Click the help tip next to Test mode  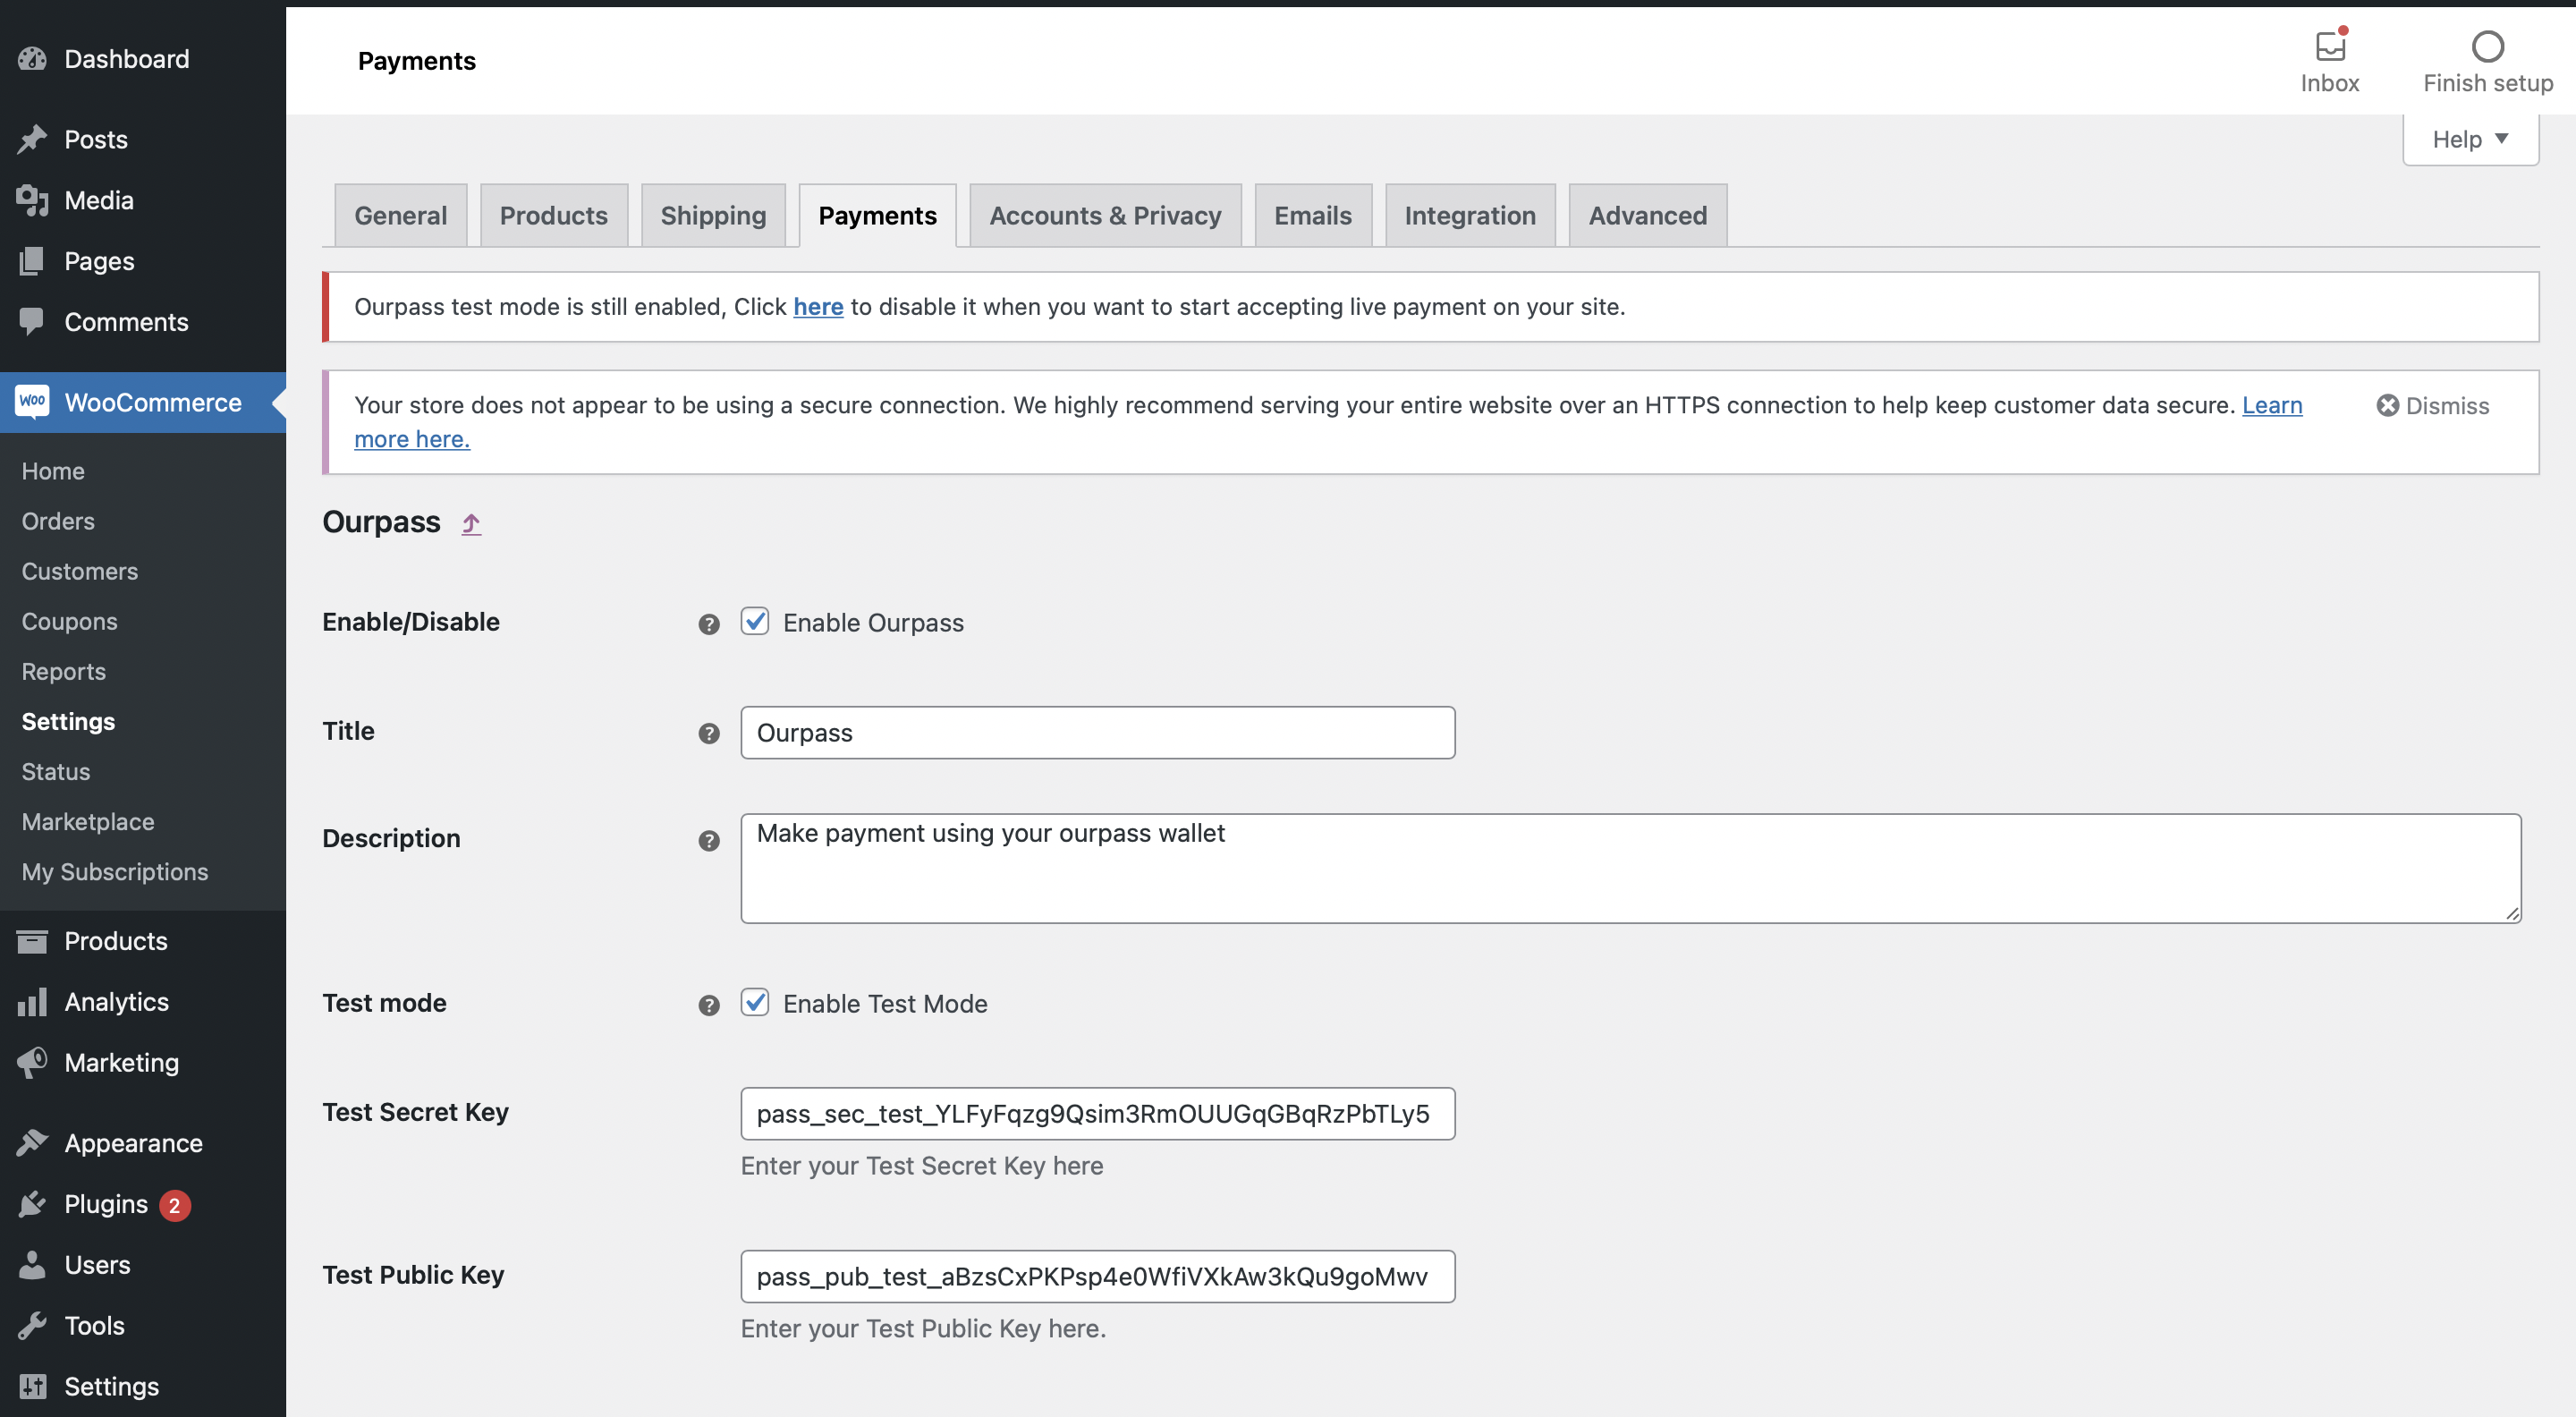coord(709,1005)
